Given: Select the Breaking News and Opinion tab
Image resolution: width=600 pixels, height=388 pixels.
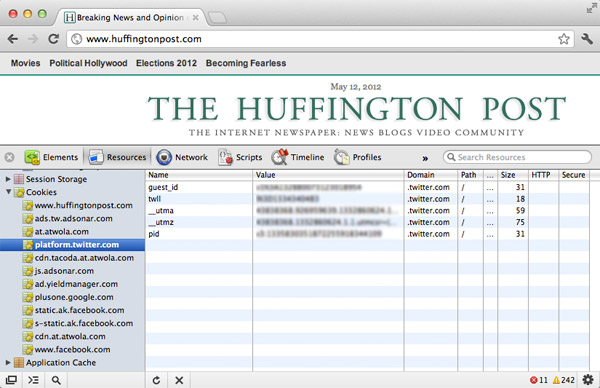Looking at the screenshot, I should coord(130,18).
